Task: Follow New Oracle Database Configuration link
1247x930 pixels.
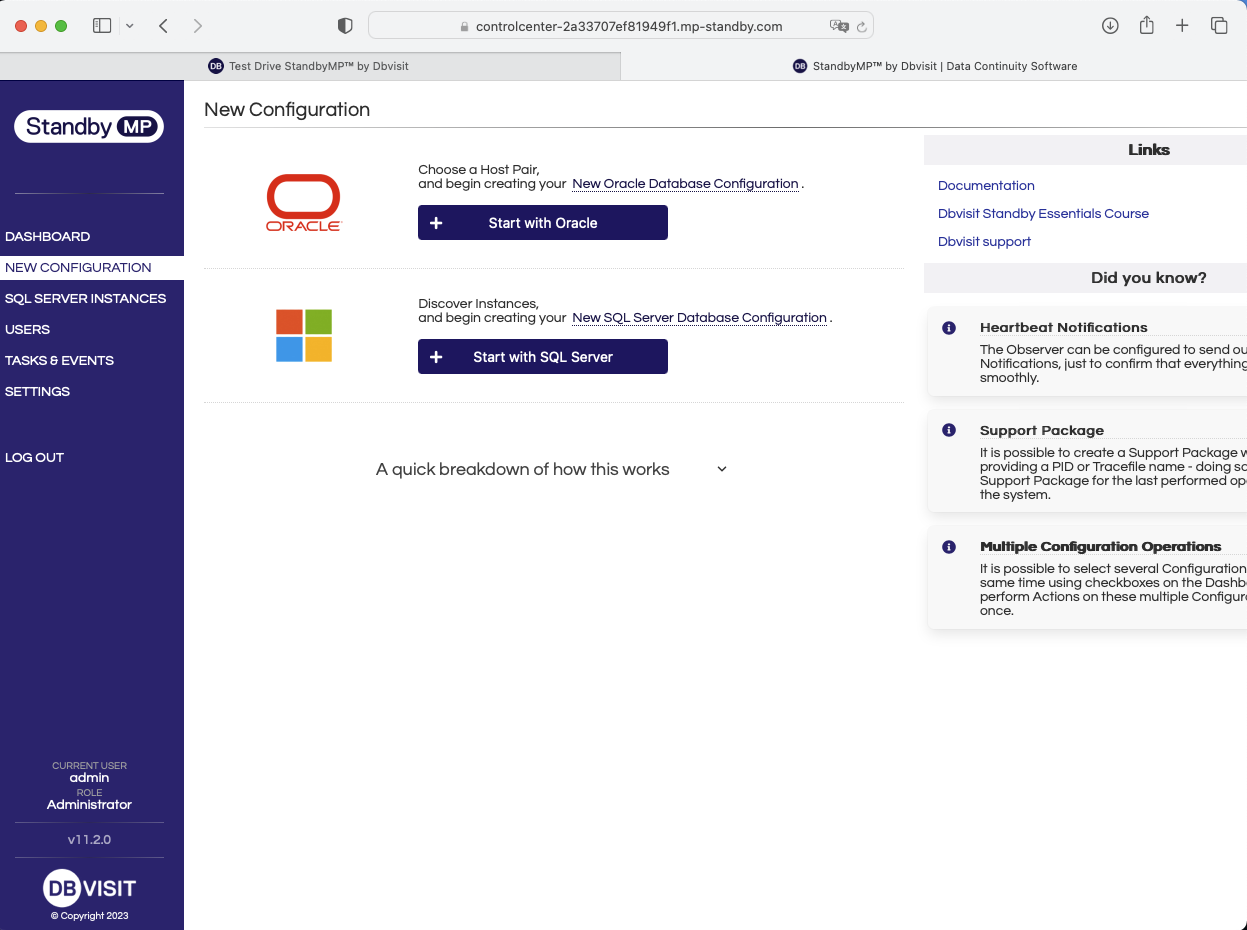Action: click(685, 184)
